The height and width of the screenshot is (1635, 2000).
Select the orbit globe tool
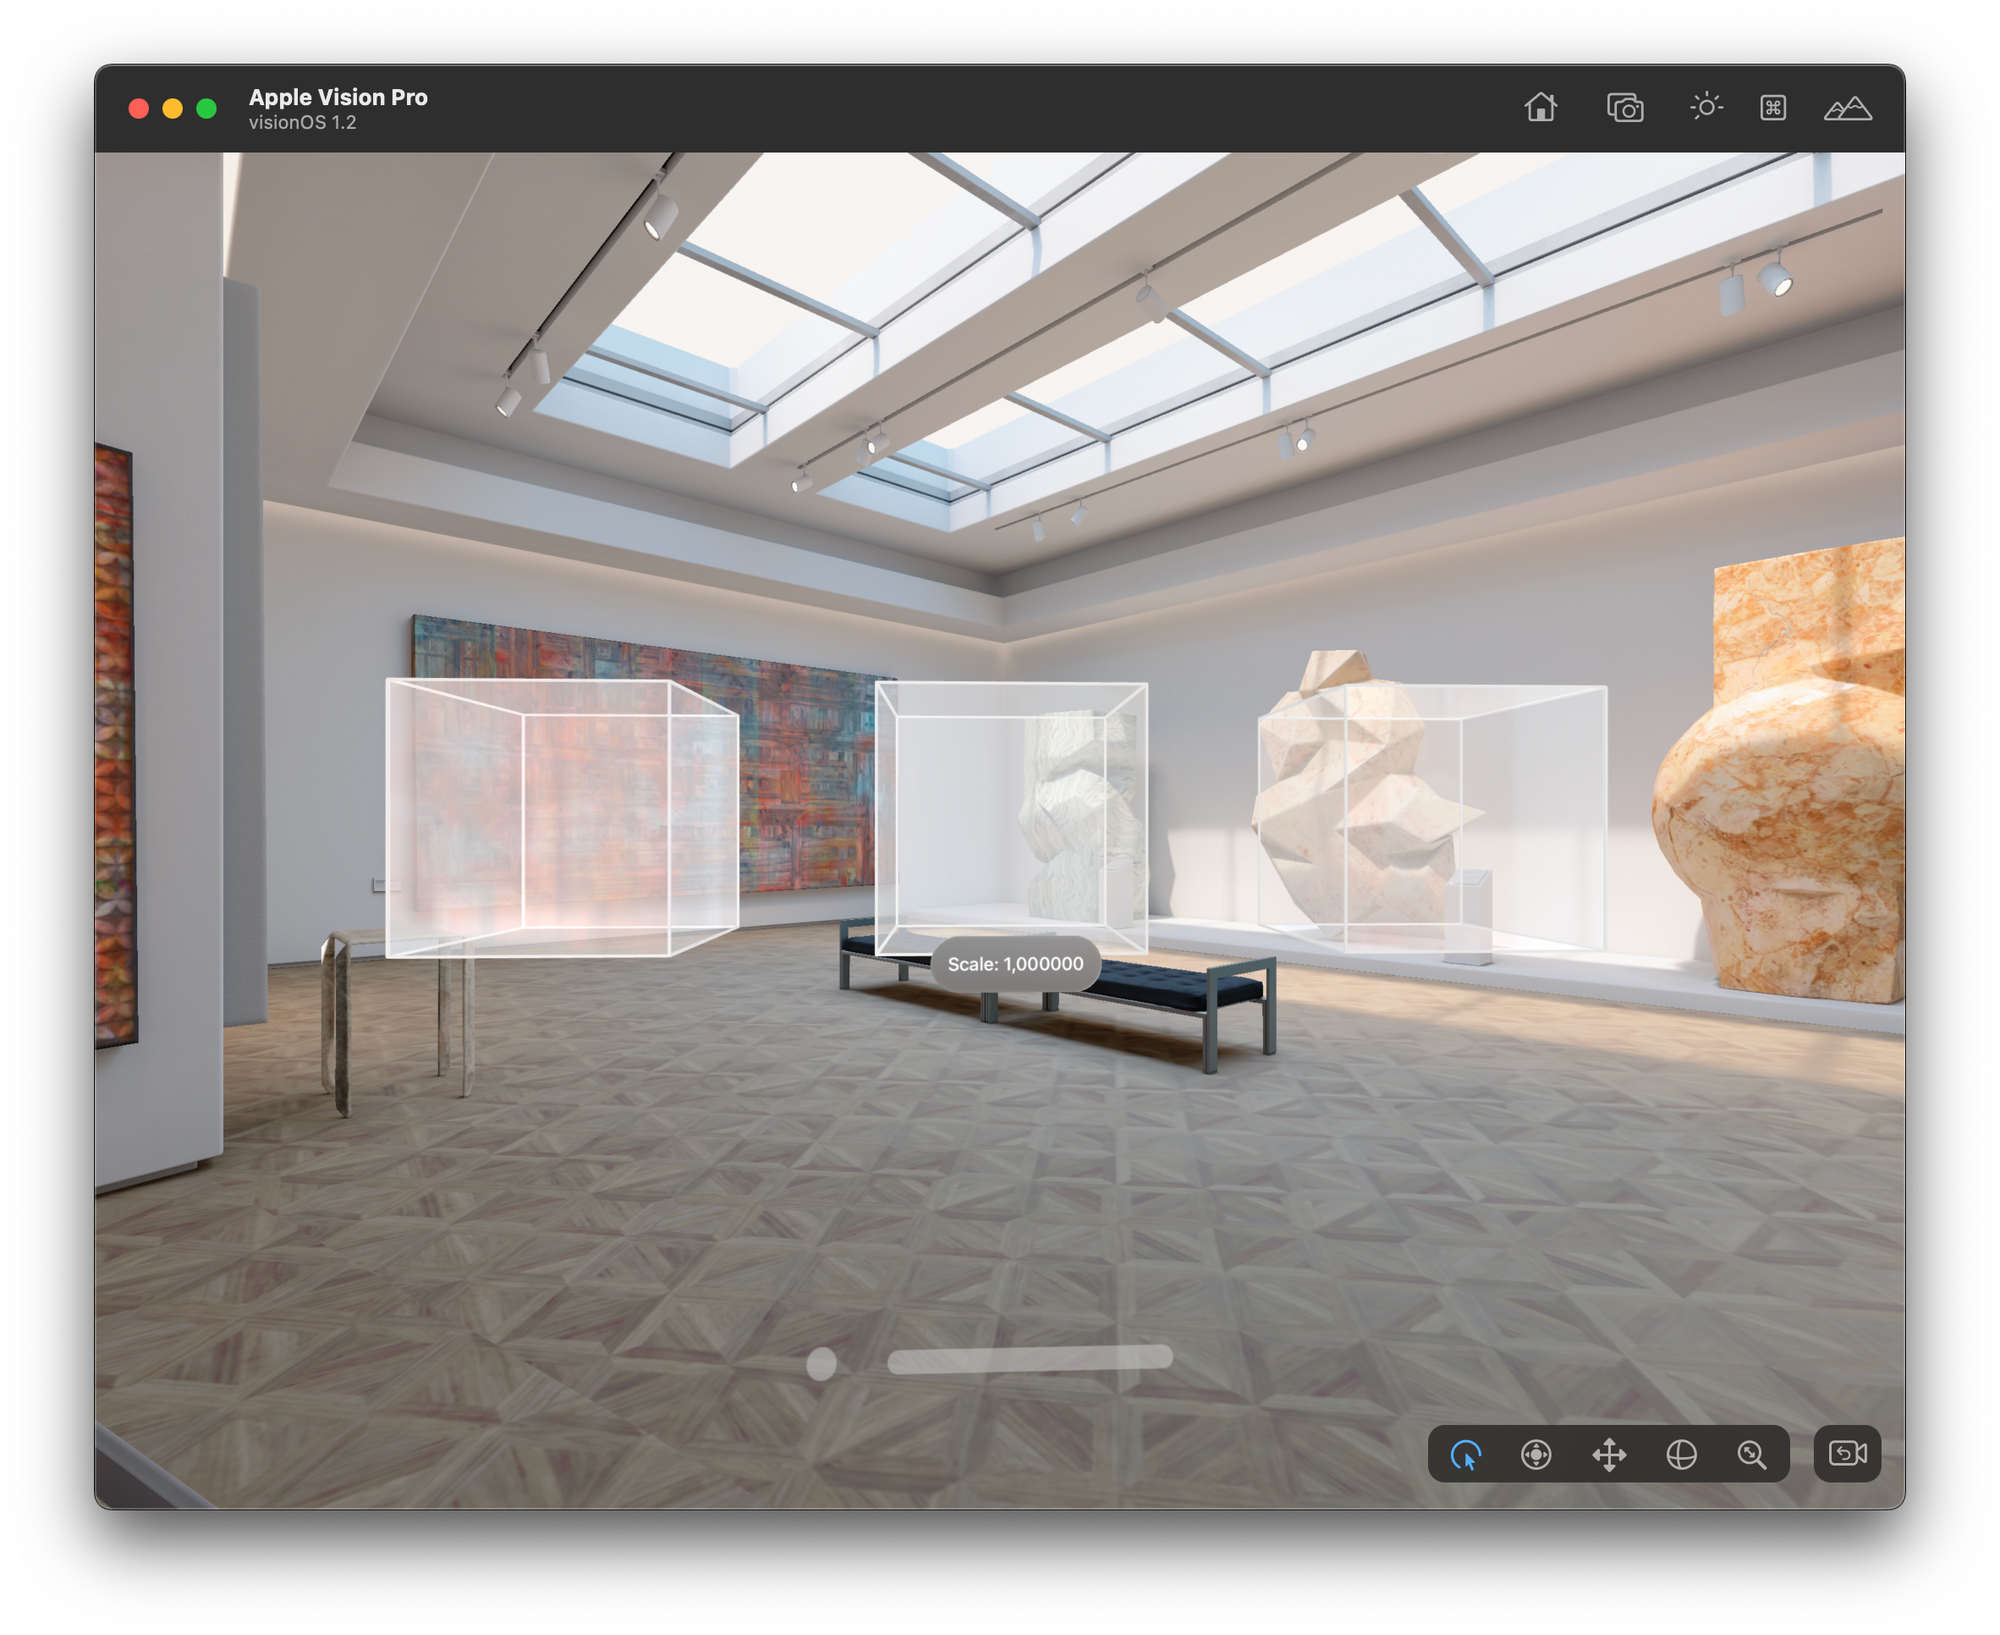pos(1681,1454)
